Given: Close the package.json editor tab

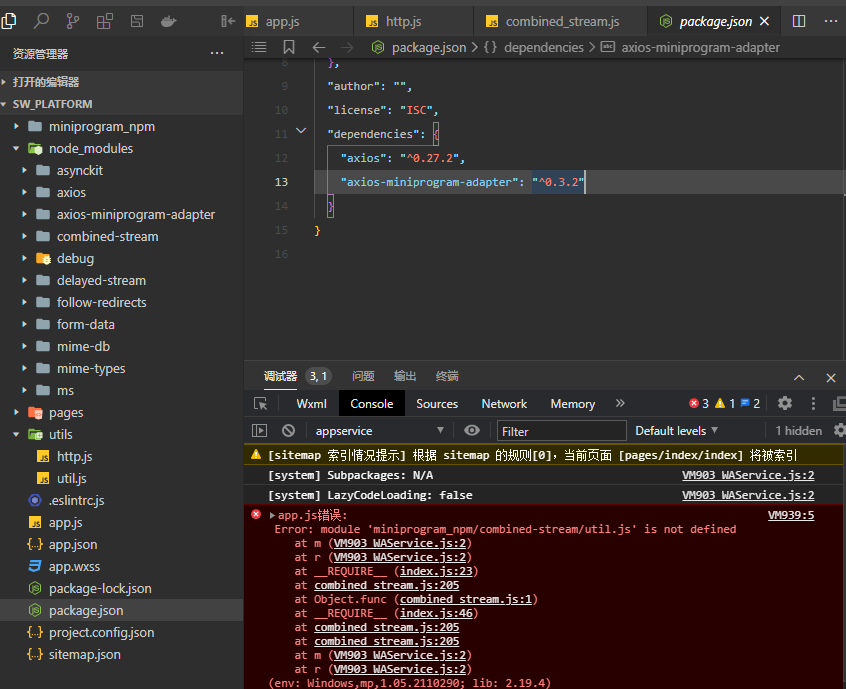Looking at the screenshot, I should click(765, 21).
